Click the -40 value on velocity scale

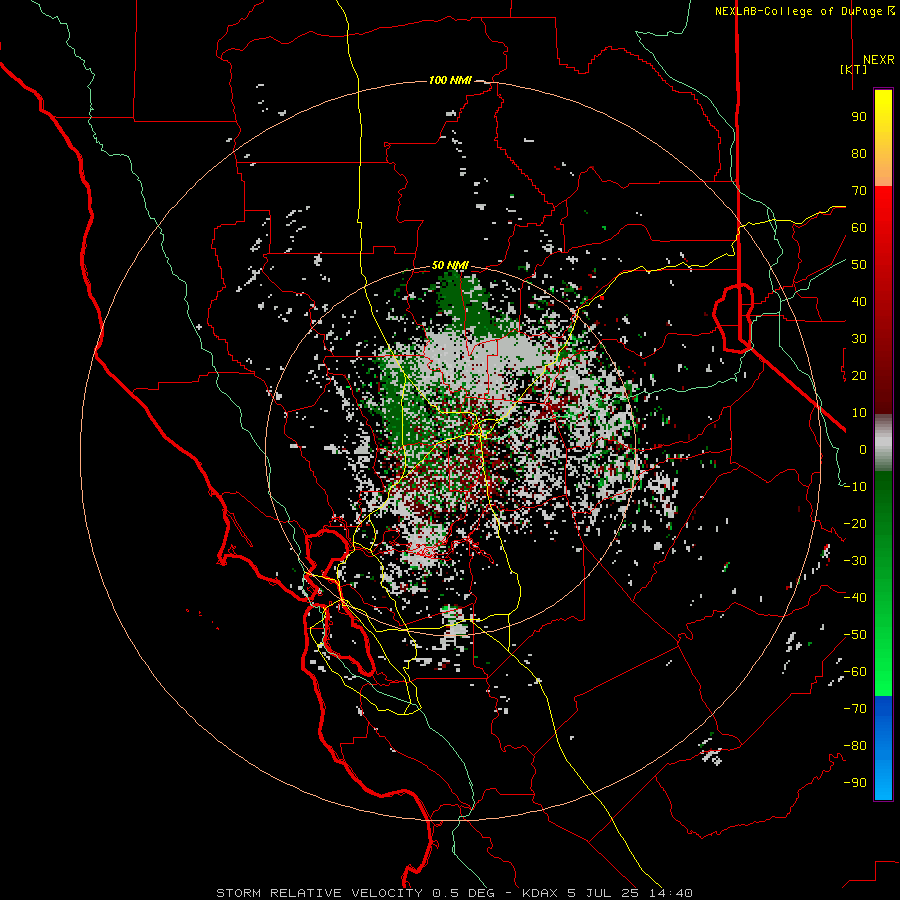pyautogui.click(x=855, y=598)
